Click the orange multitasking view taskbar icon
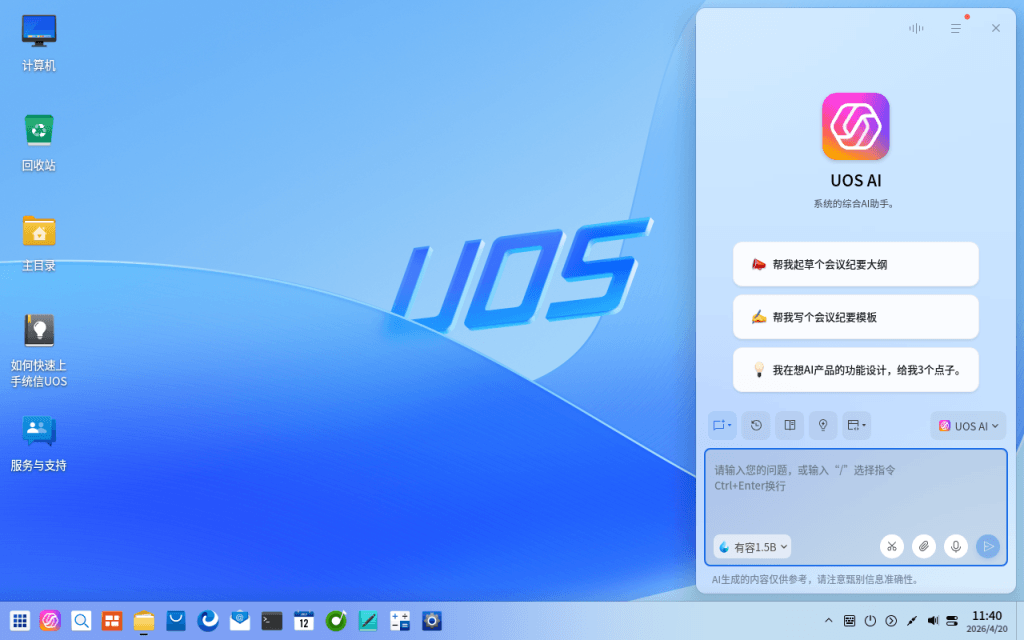Viewport: 1024px width, 640px height. (112, 620)
